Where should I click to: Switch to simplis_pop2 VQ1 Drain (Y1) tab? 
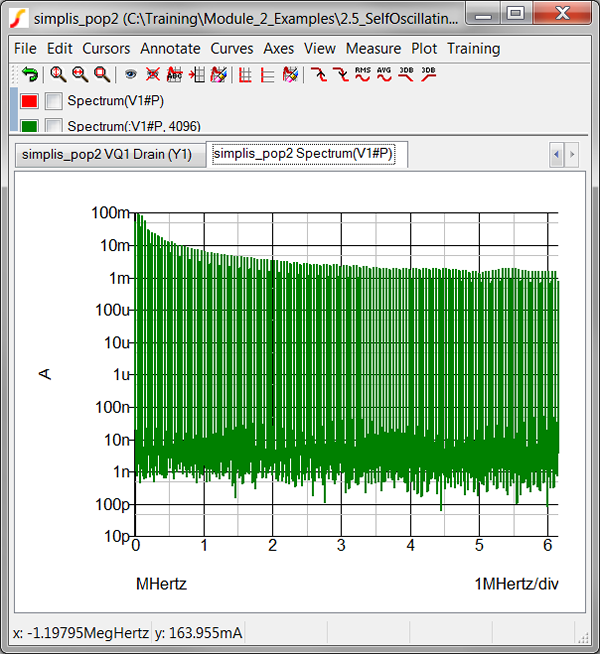coord(107,155)
